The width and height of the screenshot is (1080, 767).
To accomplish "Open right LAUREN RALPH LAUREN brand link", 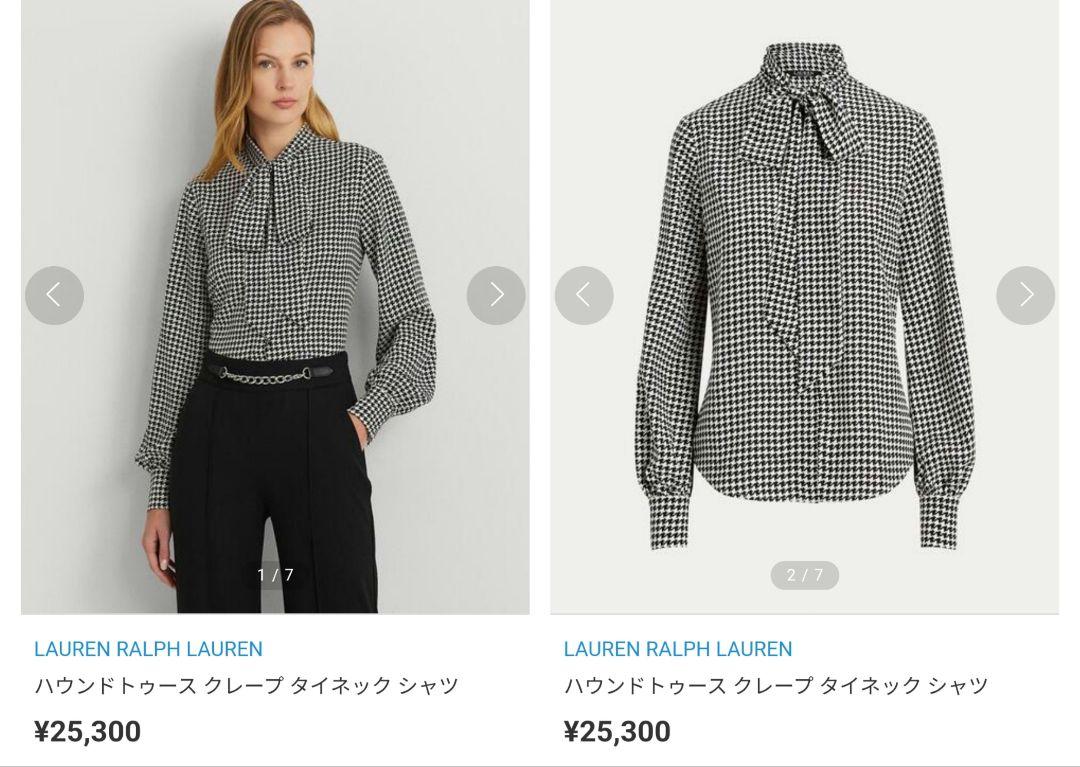I will pos(678,649).
